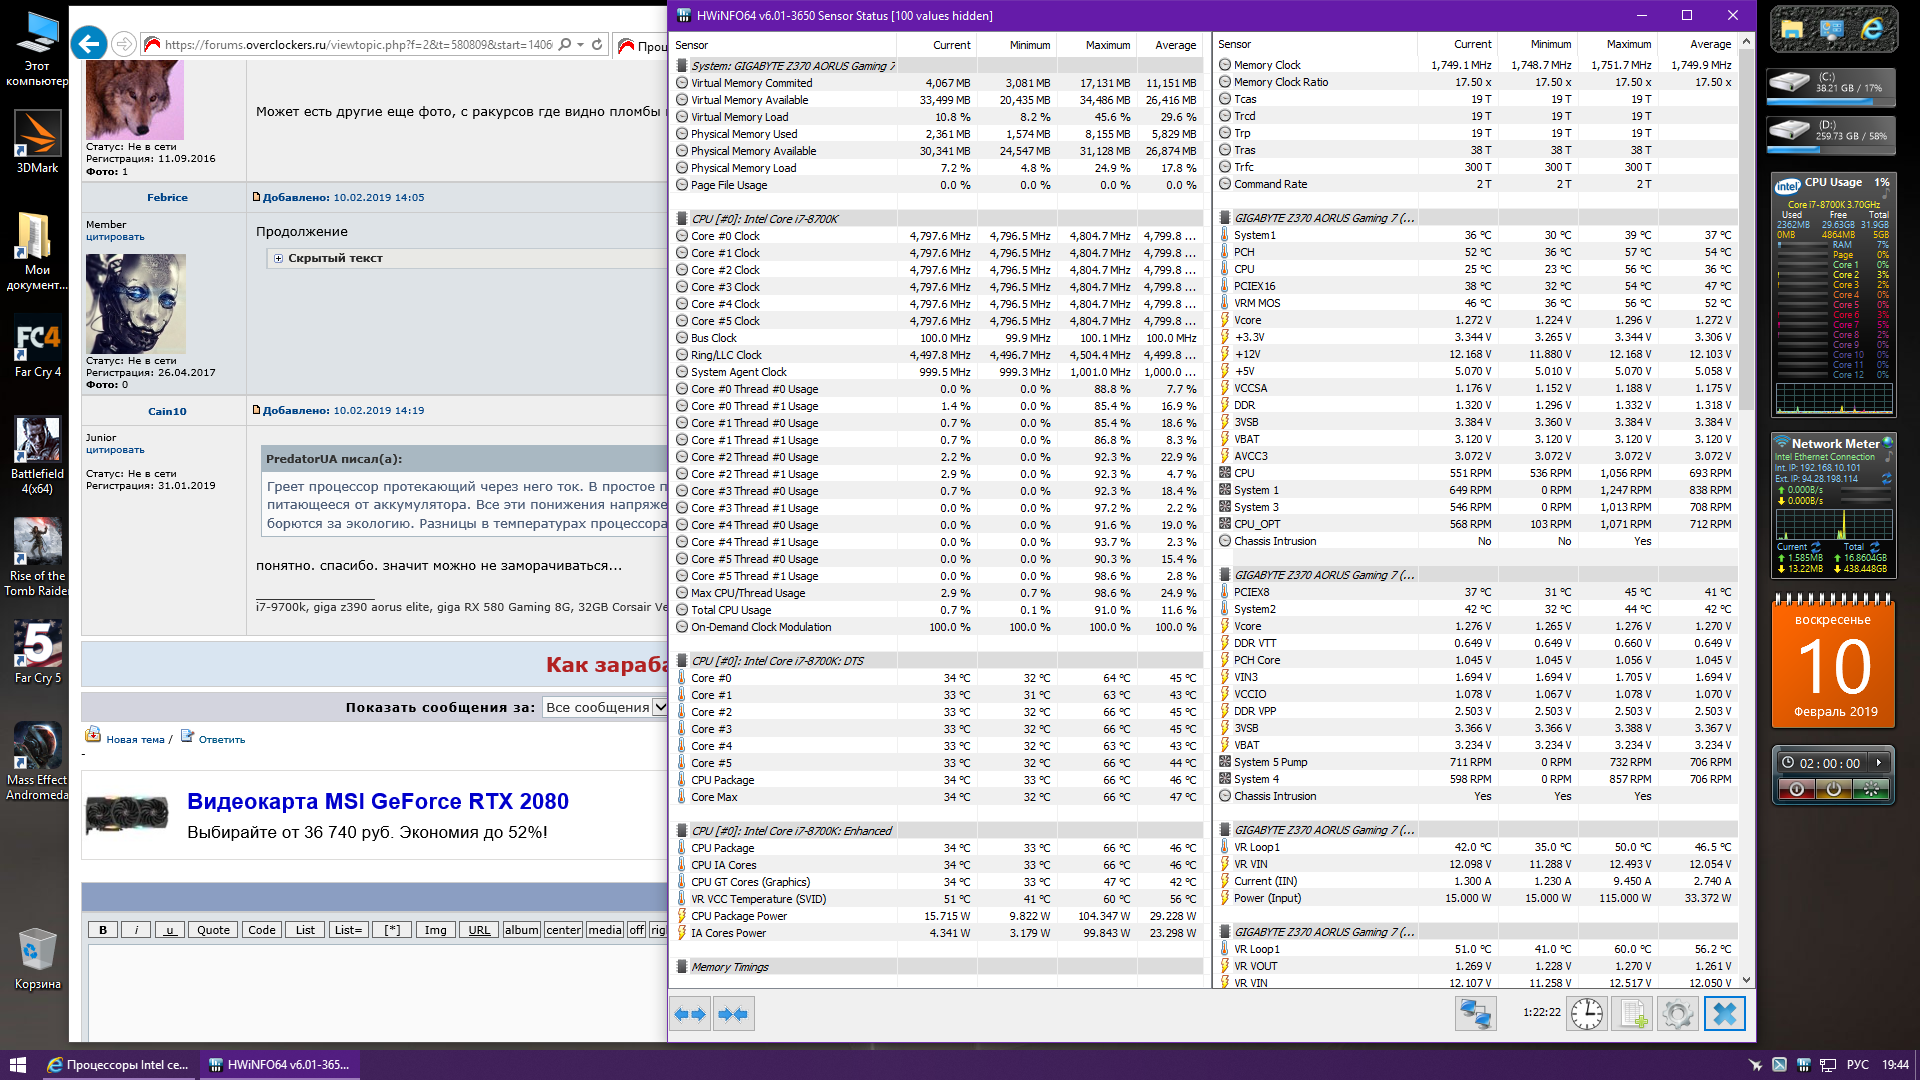Open HWiNFO sensor settings gear
The width and height of the screenshot is (1920, 1080).
(1678, 1014)
